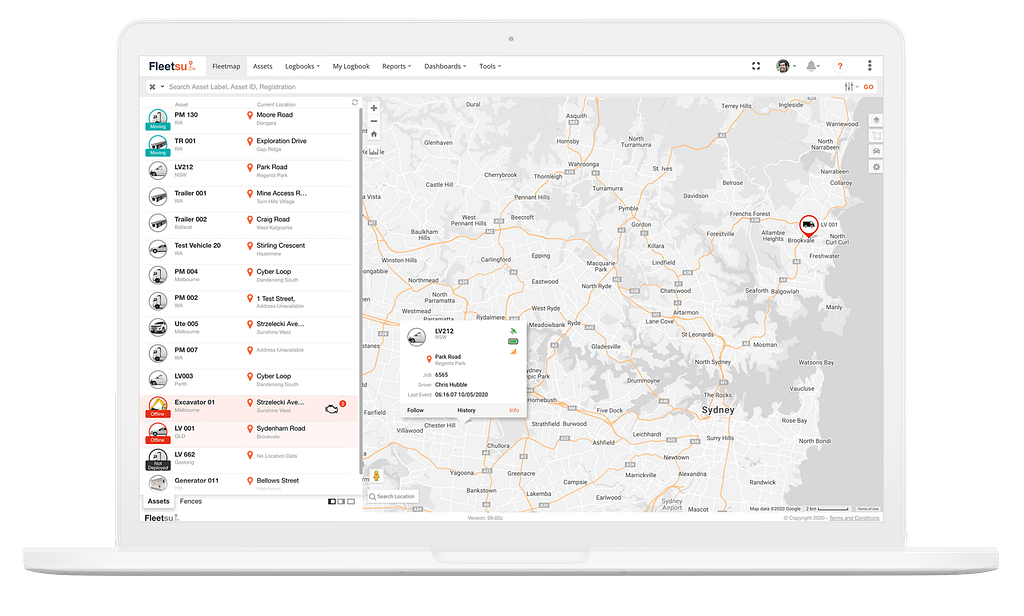1024x616 pixels.
Task: Zoom out of the map
Action: (x=374, y=122)
